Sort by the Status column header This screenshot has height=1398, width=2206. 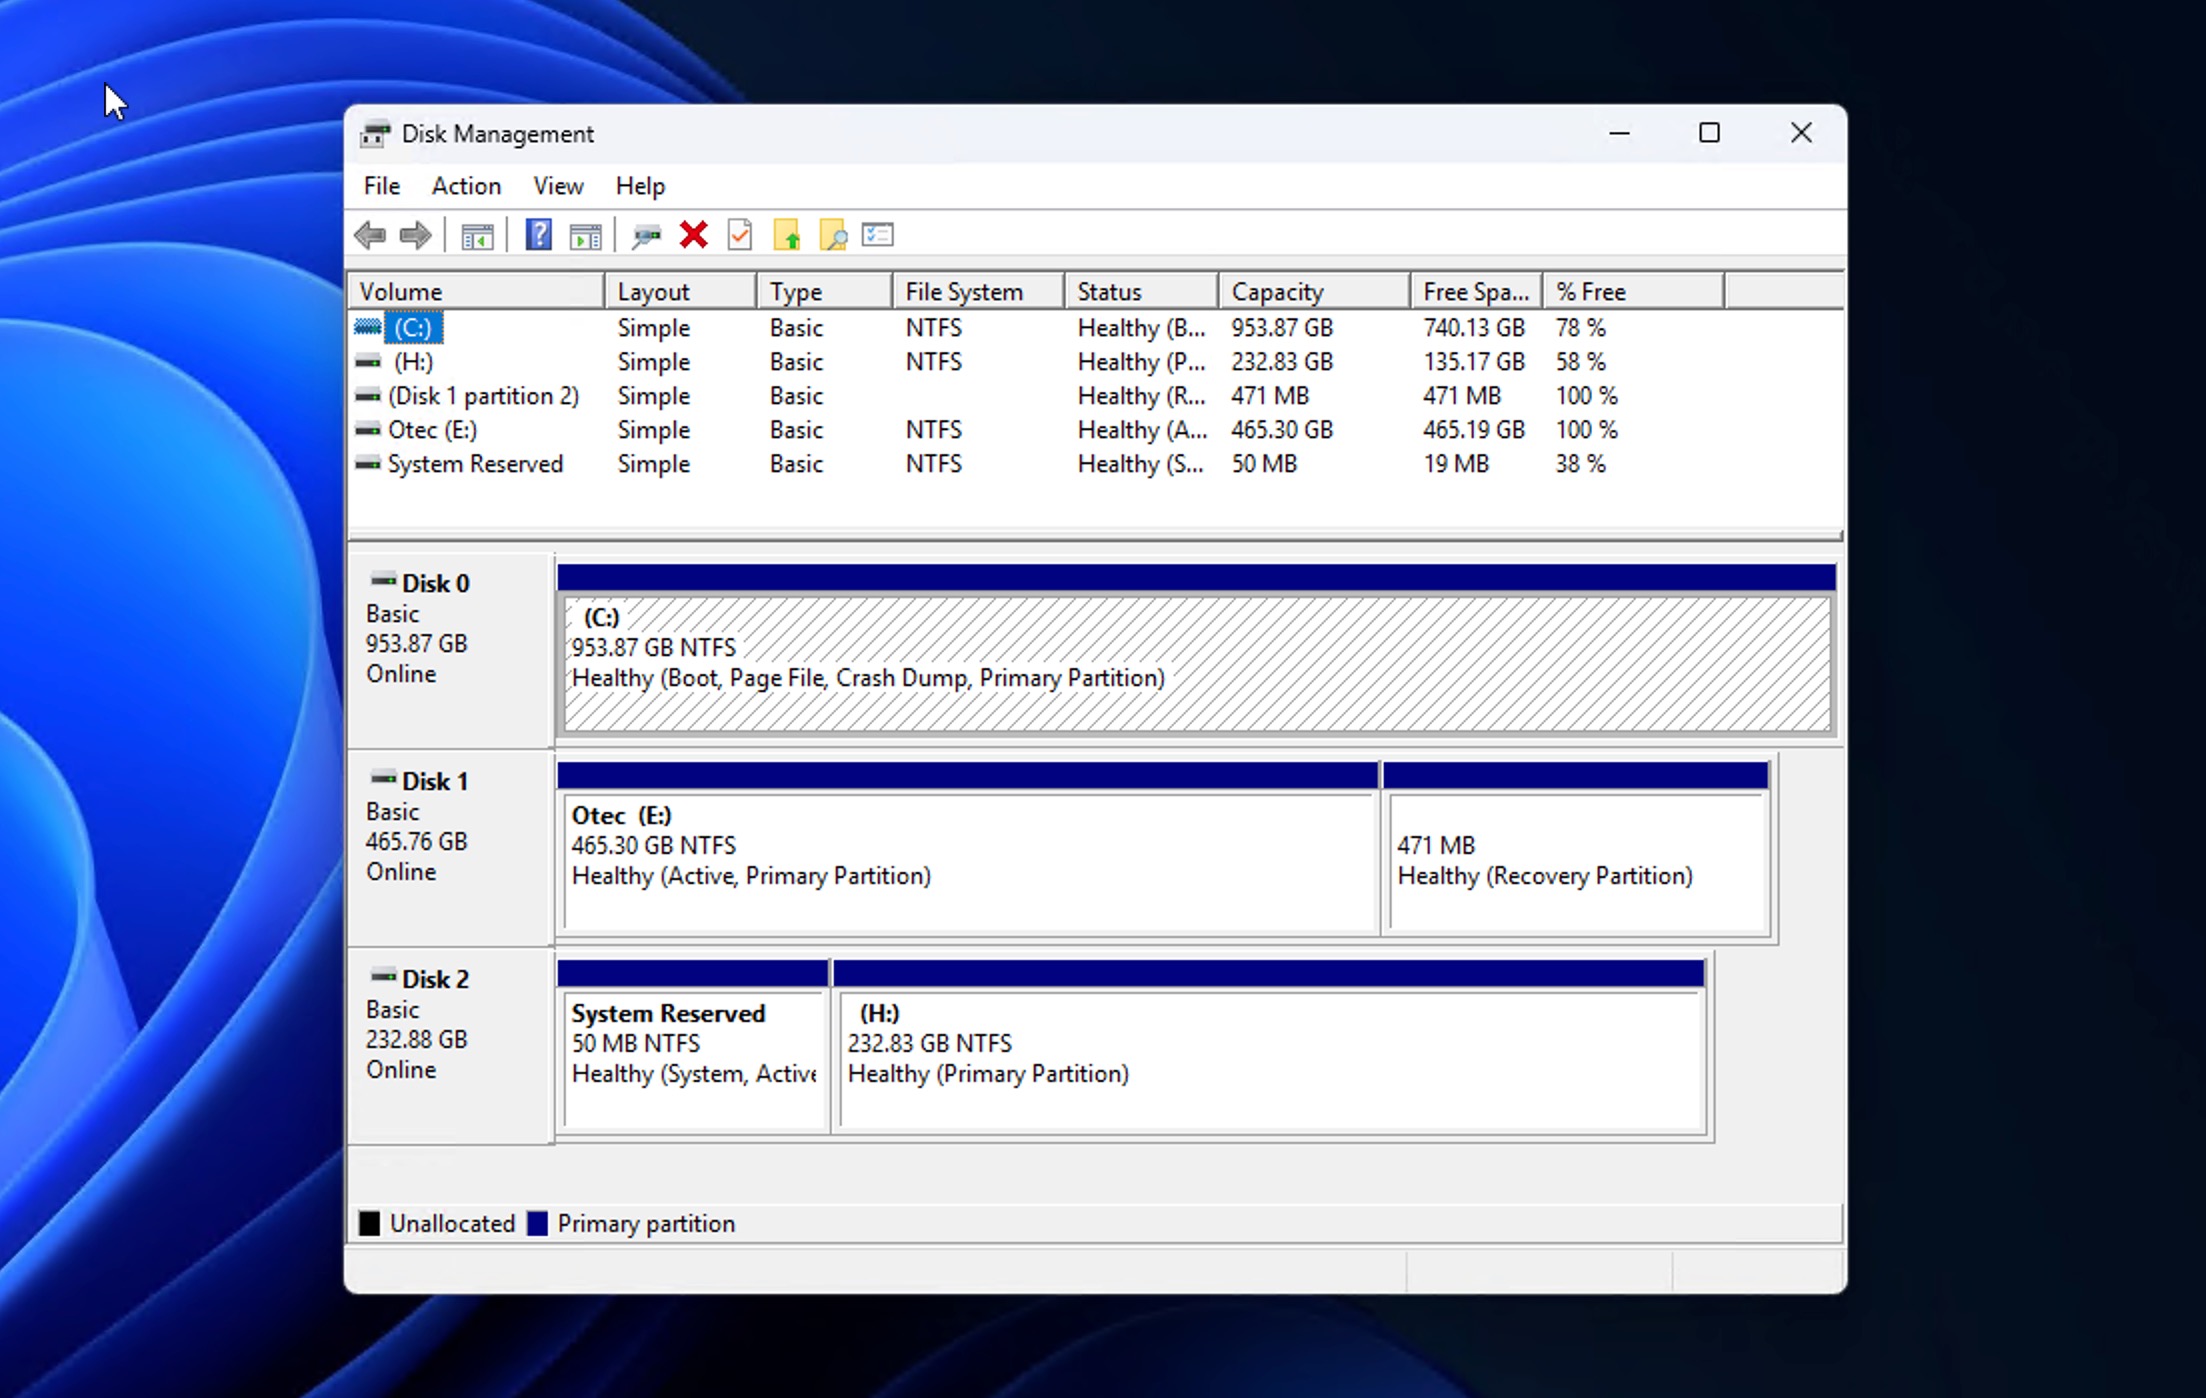[1141, 292]
